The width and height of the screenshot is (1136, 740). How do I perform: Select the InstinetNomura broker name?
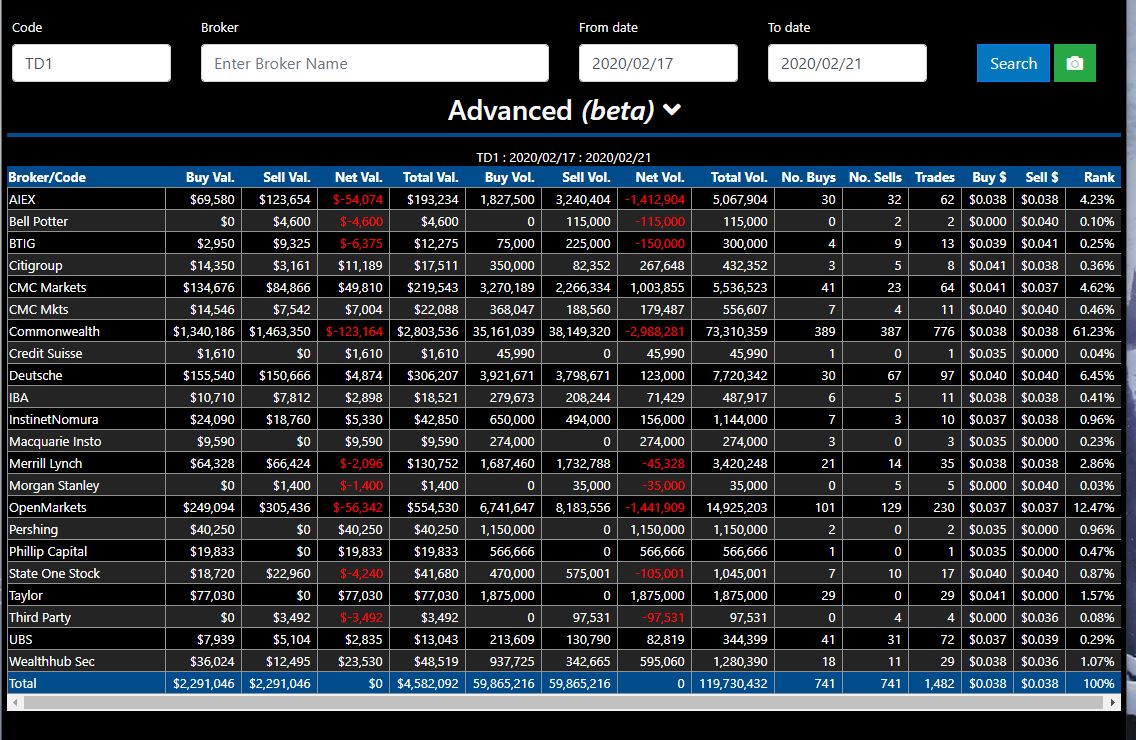[54, 420]
